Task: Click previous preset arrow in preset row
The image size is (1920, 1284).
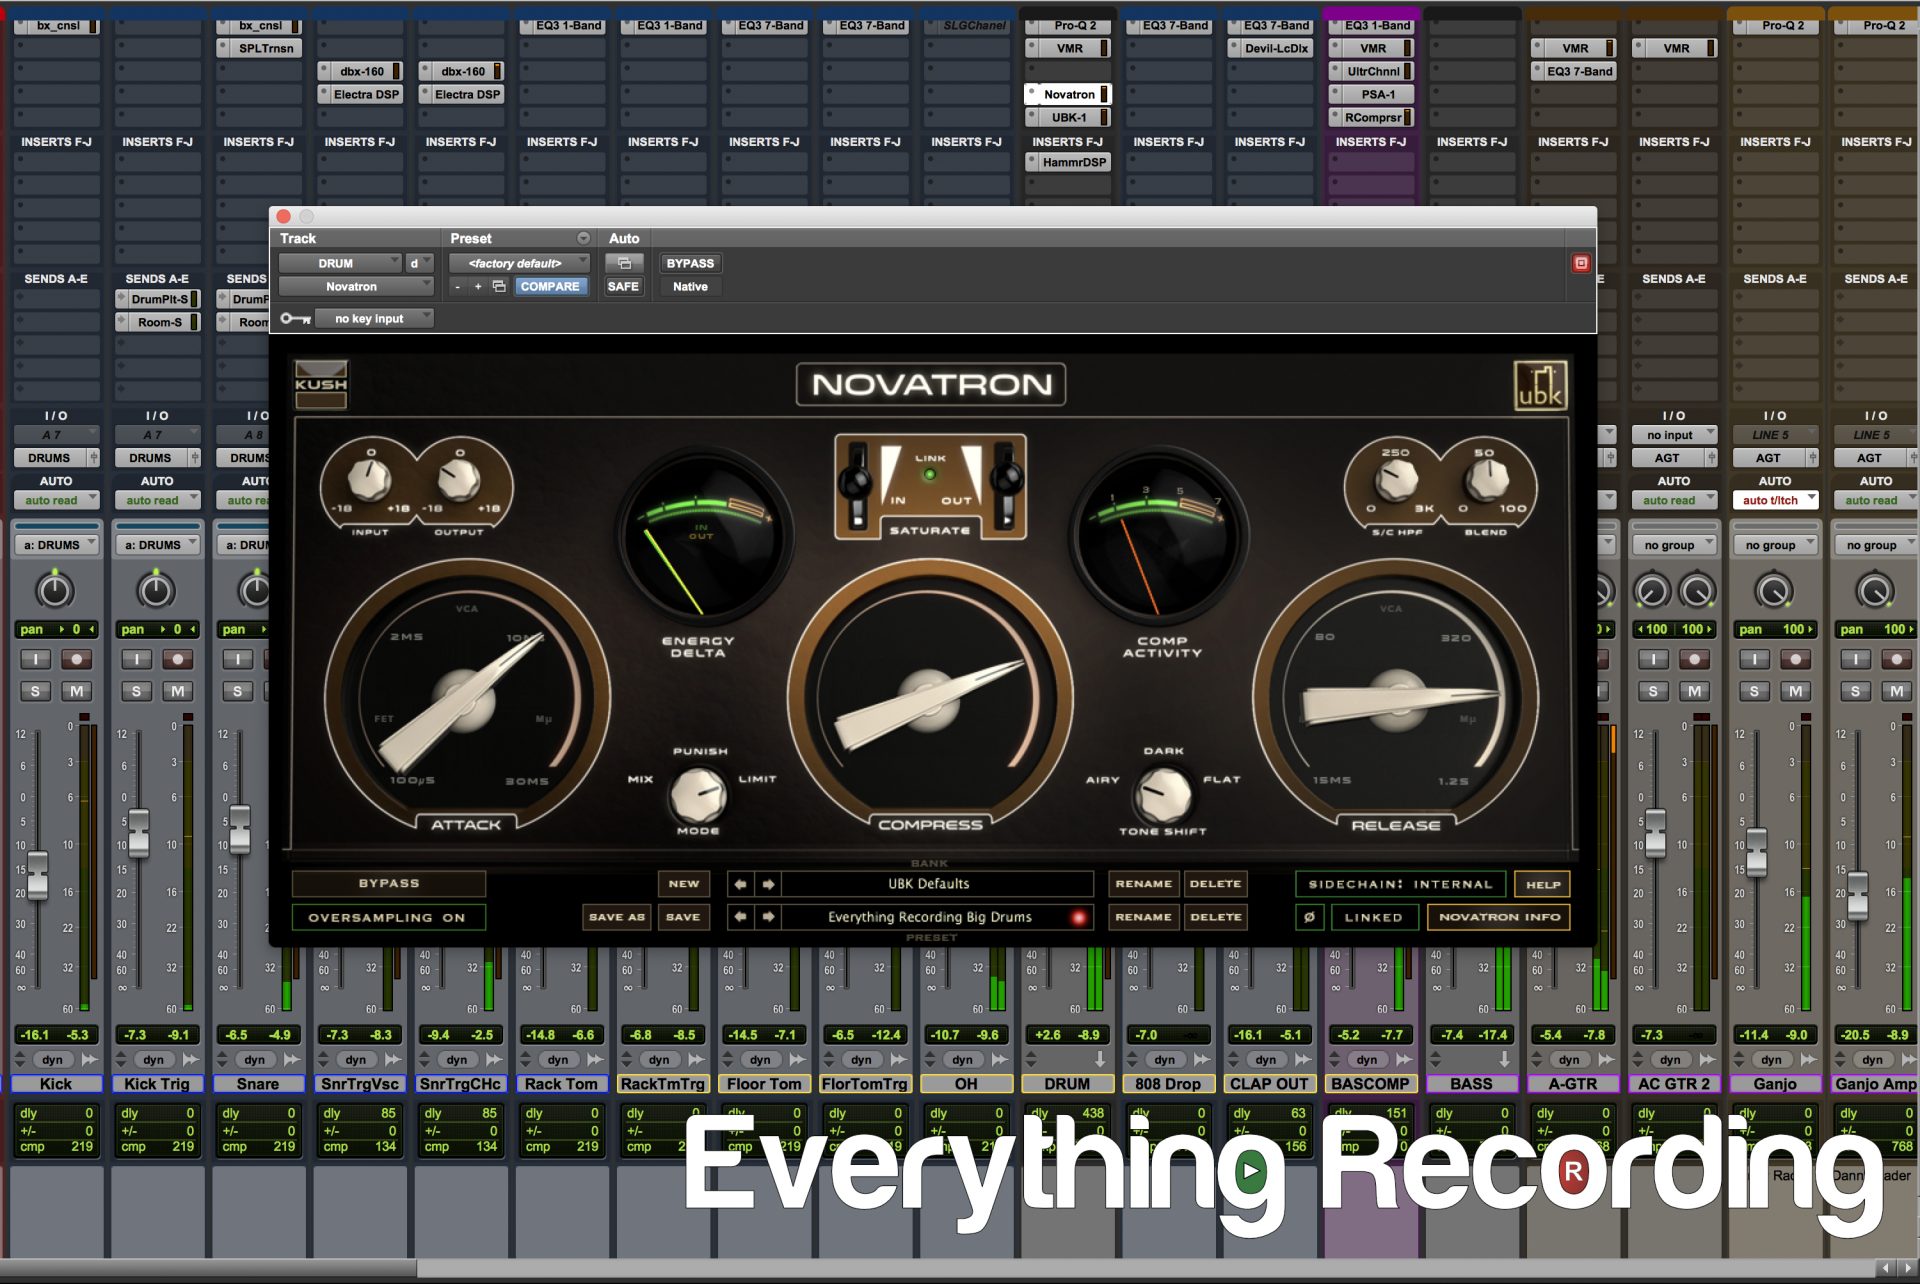Action: point(740,917)
